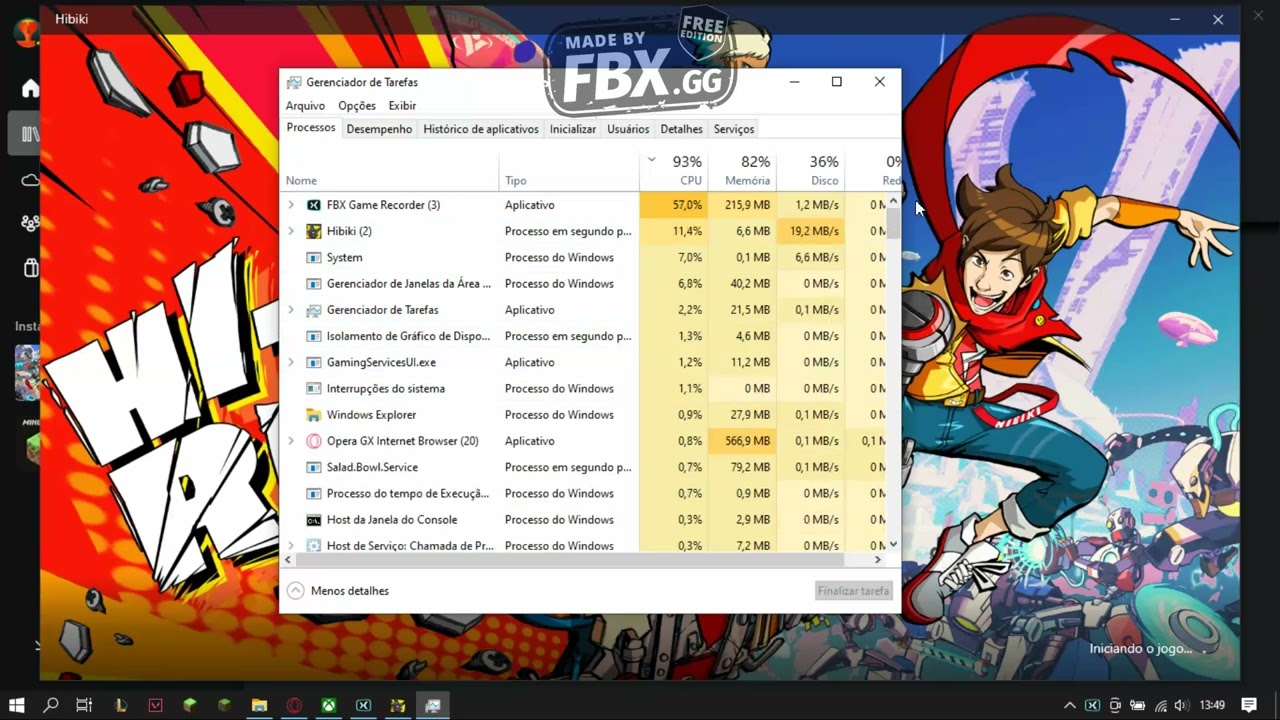Select the Processo do tempo de Execução row
Screen dimensions: 1280x720
point(584,494)
